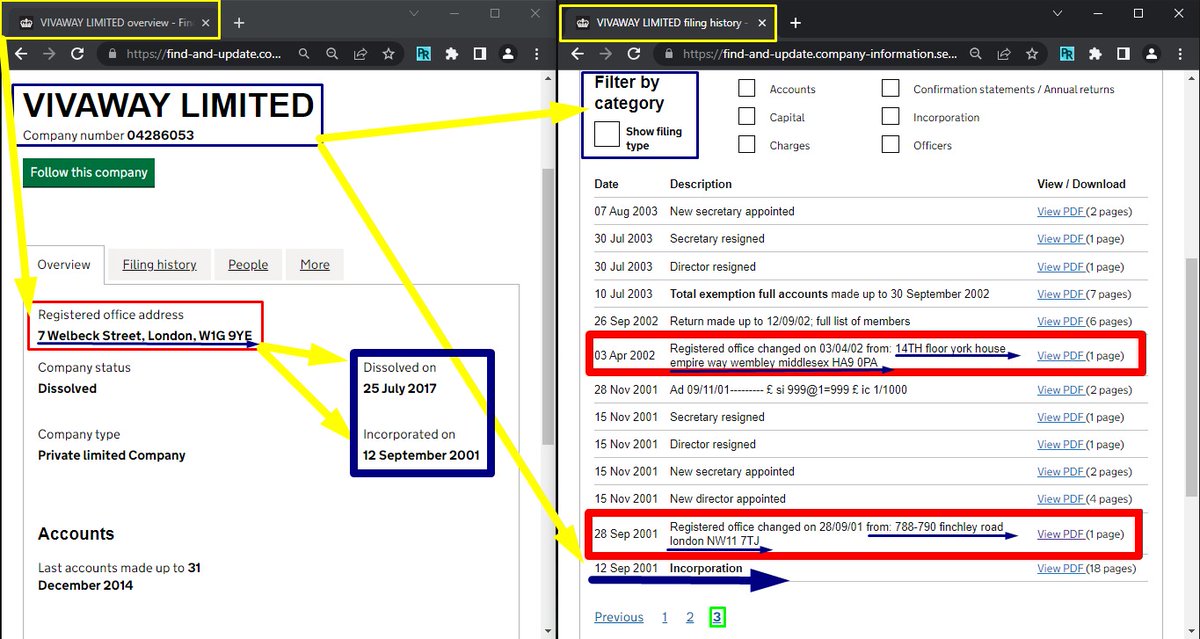Tick the Capital filter checkbox
This screenshot has height=639, width=1200.
746,116
